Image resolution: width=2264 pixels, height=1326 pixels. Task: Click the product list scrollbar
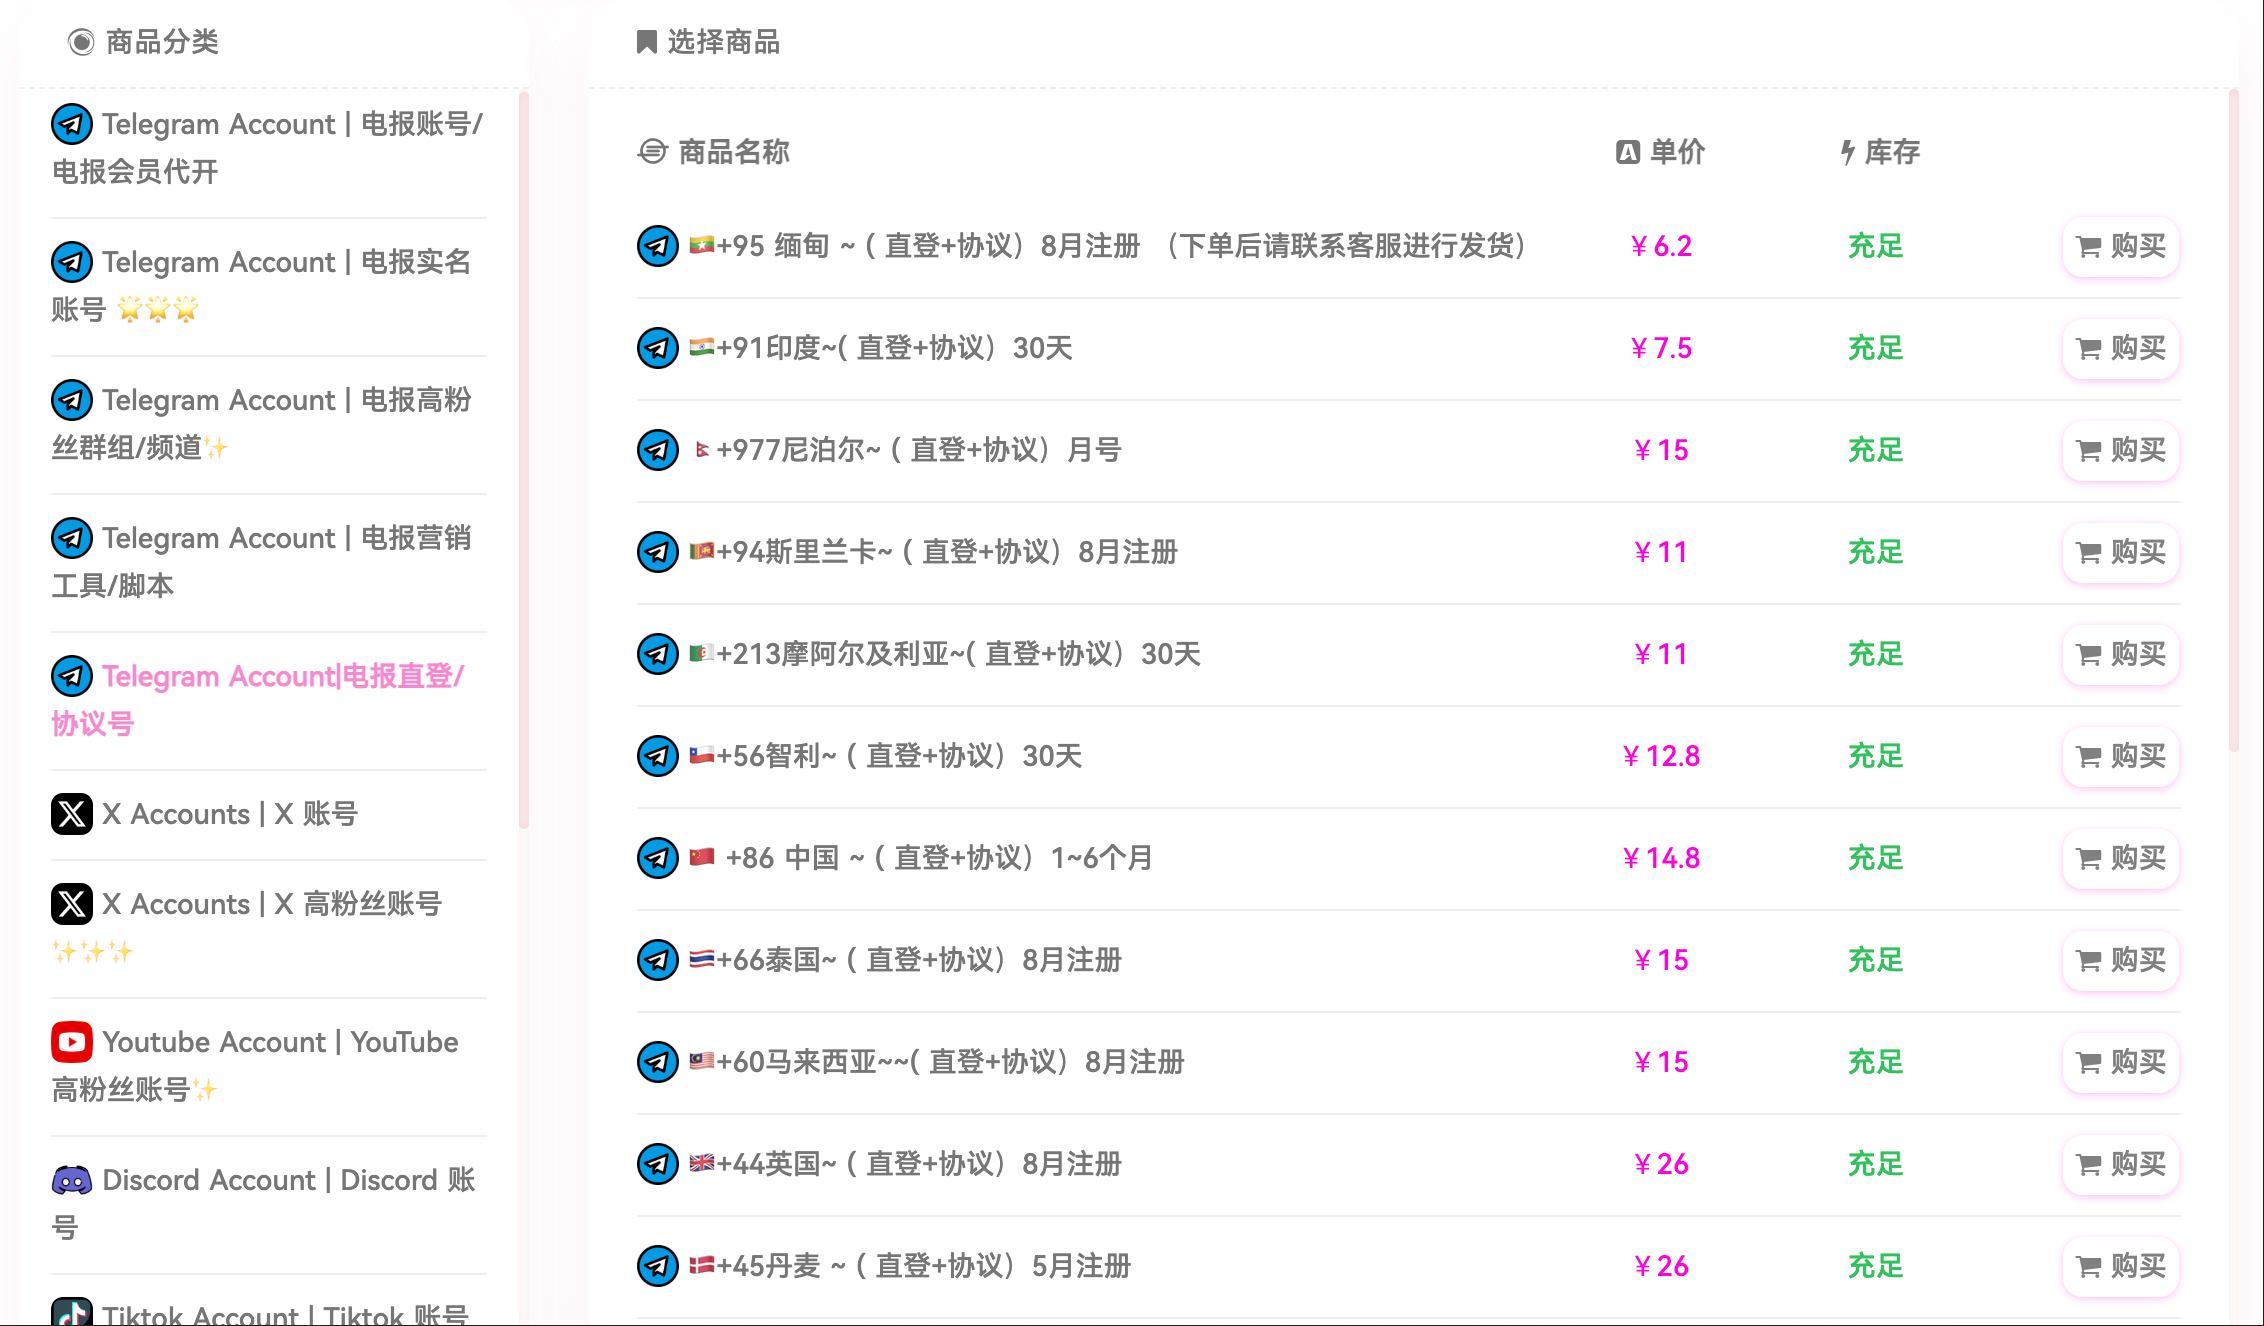tap(2234, 420)
